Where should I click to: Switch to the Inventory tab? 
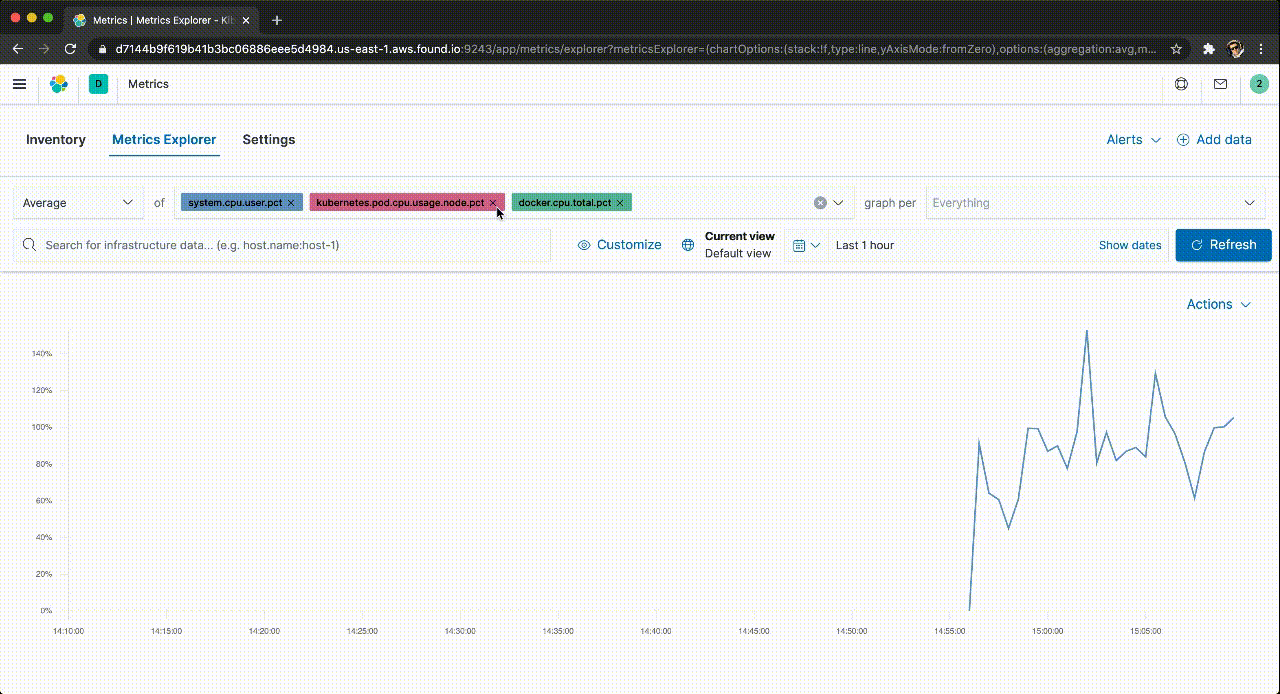(55, 140)
